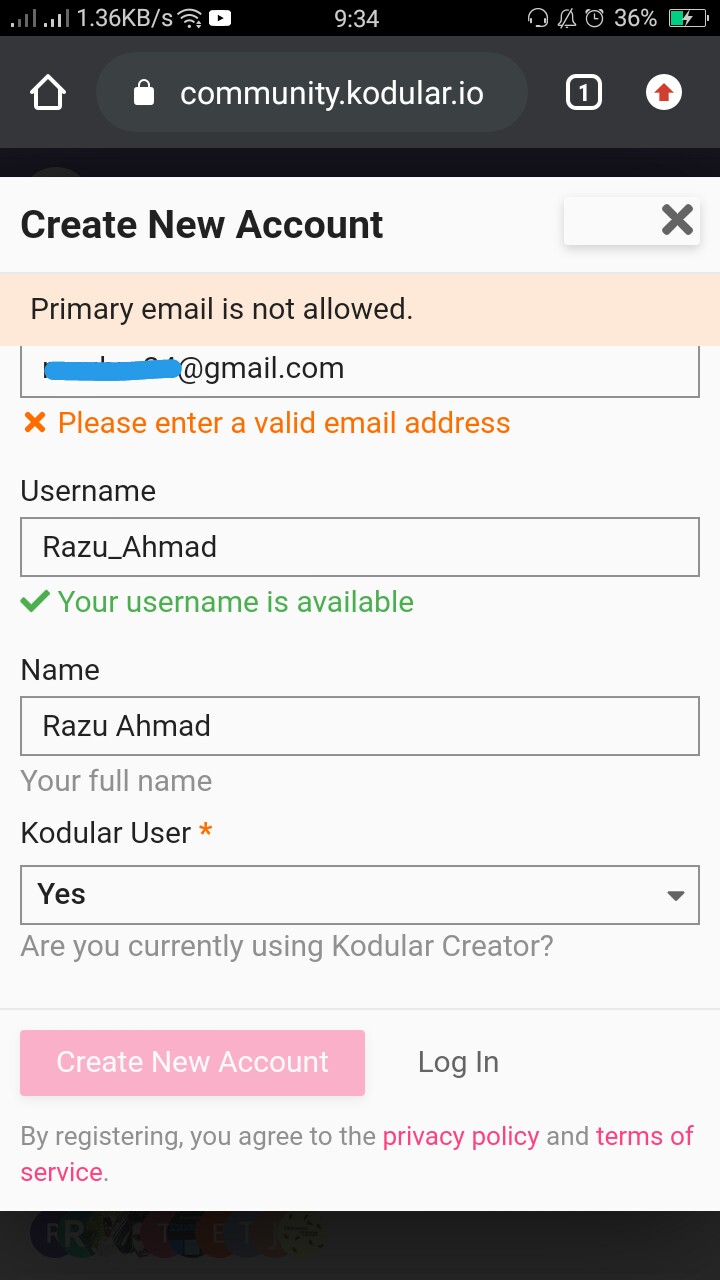The image size is (720, 1280).
Task: Open the terms of service link
Action: point(644,1137)
